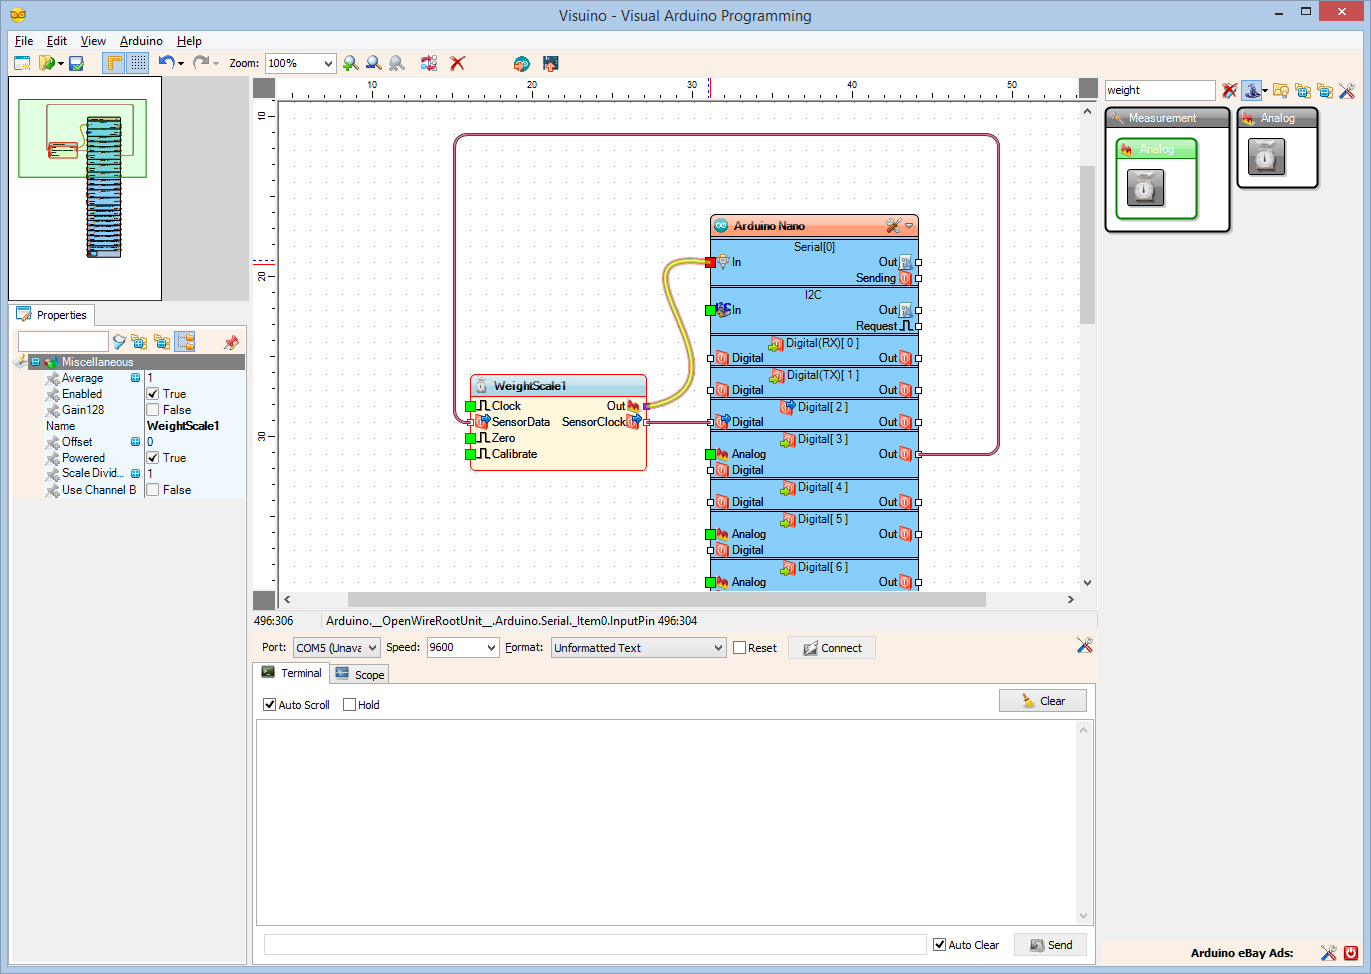Image resolution: width=1371 pixels, height=974 pixels.
Task: Click the Undo arrow icon
Action: click(x=166, y=62)
